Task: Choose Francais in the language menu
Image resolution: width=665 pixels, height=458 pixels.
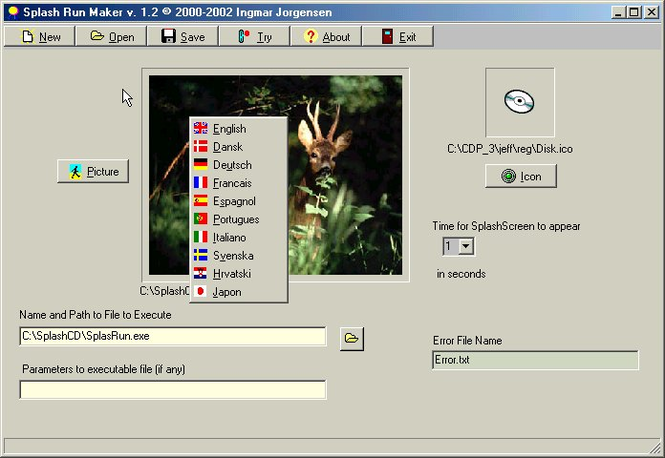Action: 239,183
